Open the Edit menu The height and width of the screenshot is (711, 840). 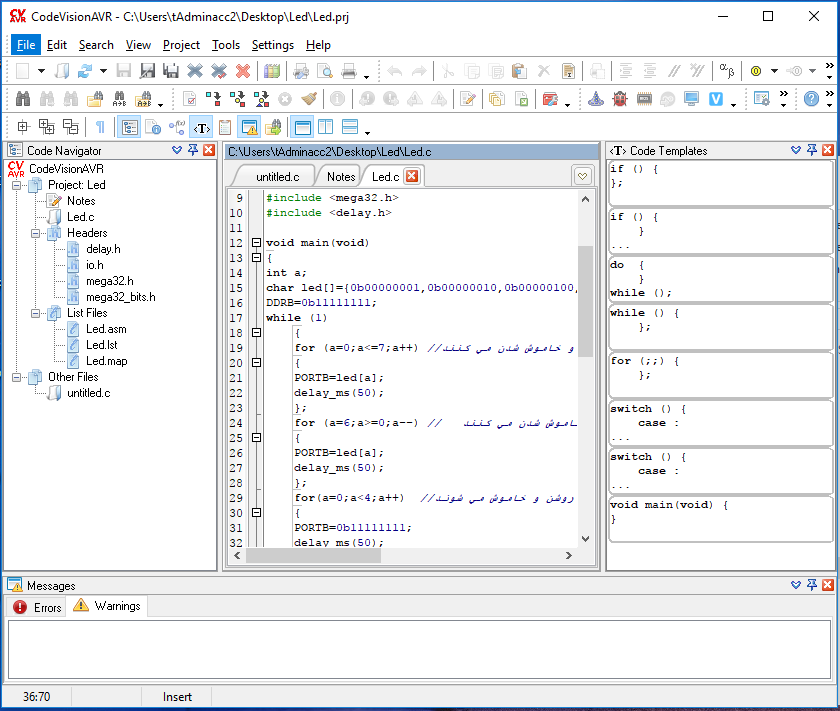point(57,45)
